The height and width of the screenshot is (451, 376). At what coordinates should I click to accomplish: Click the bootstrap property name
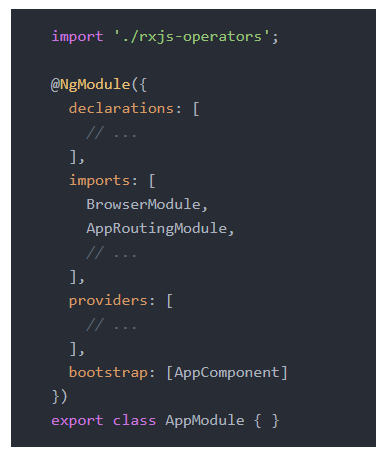tap(108, 372)
